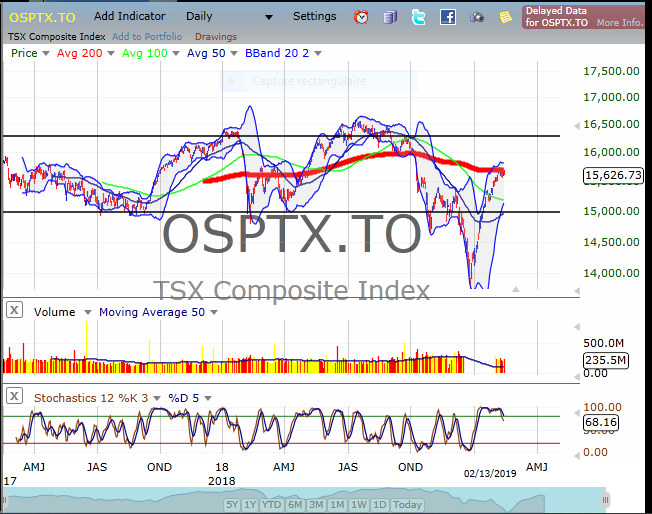Select the 6M time range
652x514 pixels.
click(295, 505)
